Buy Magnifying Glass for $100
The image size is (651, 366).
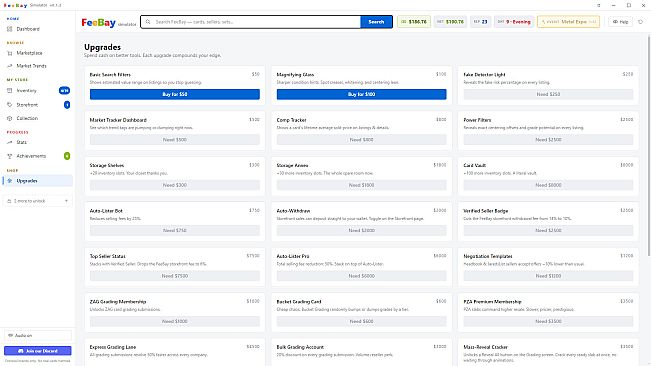(362, 94)
